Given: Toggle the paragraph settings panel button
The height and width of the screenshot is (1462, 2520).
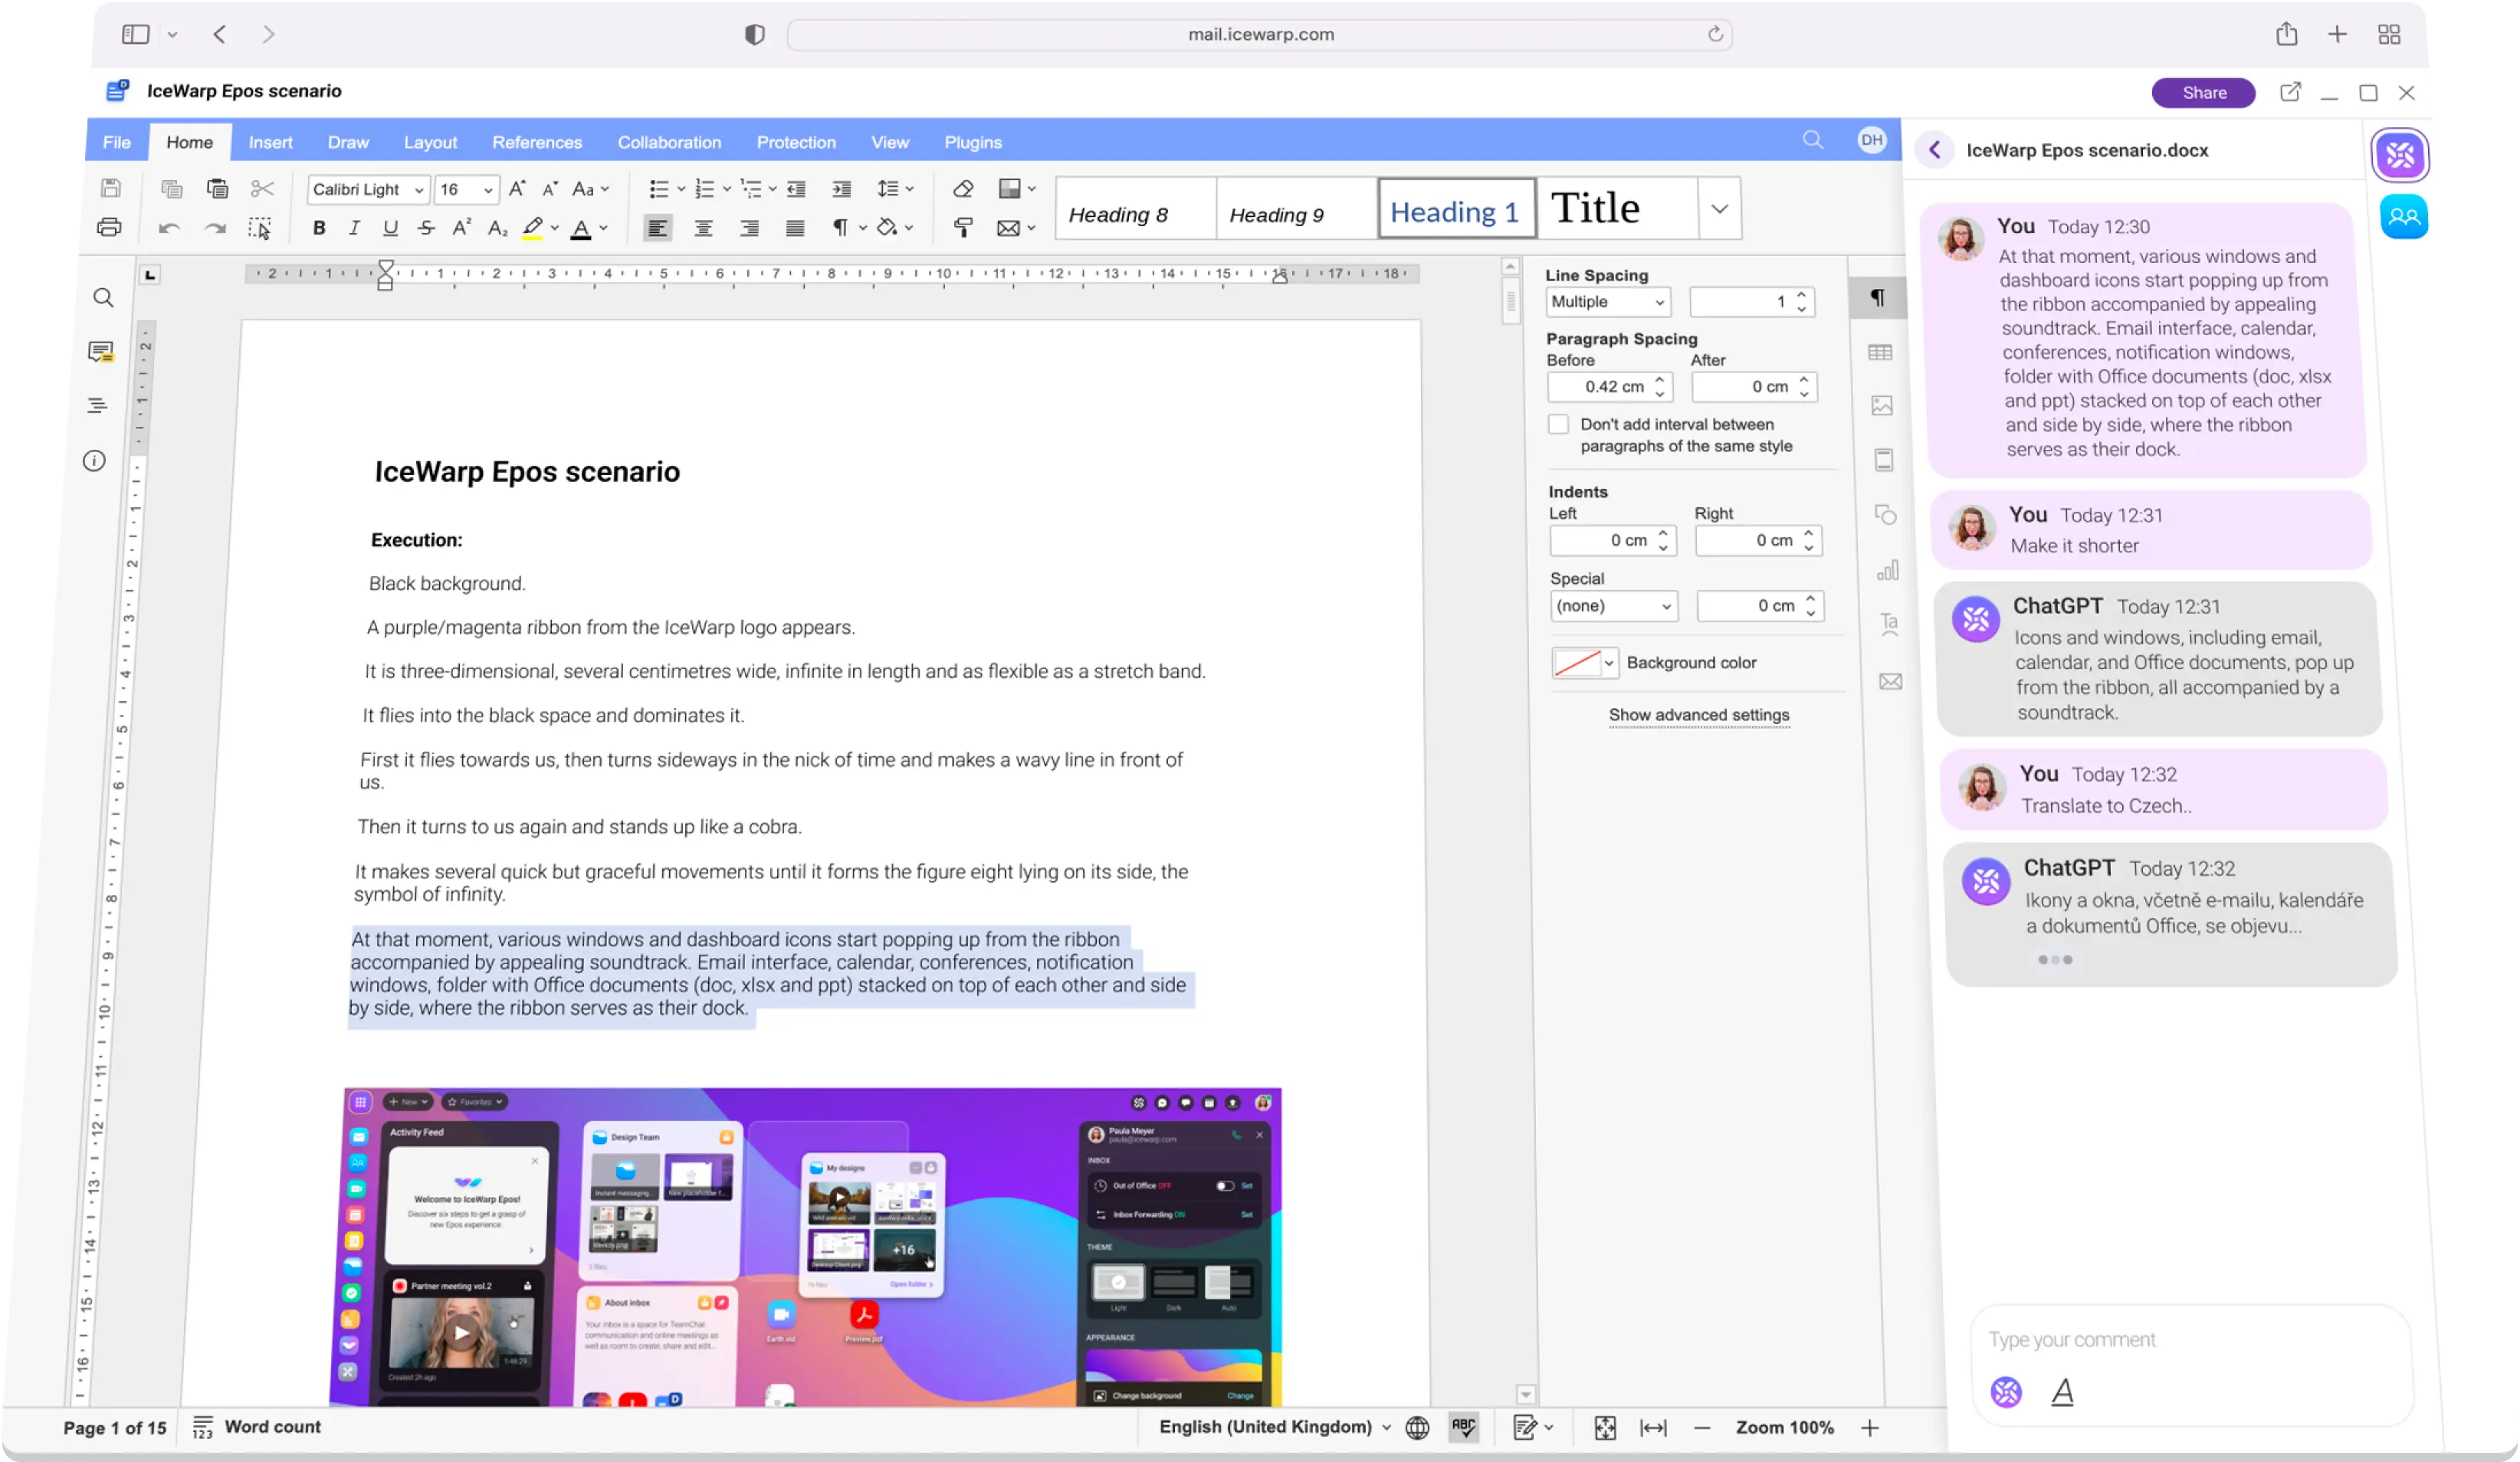Looking at the screenshot, I should [1877, 298].
